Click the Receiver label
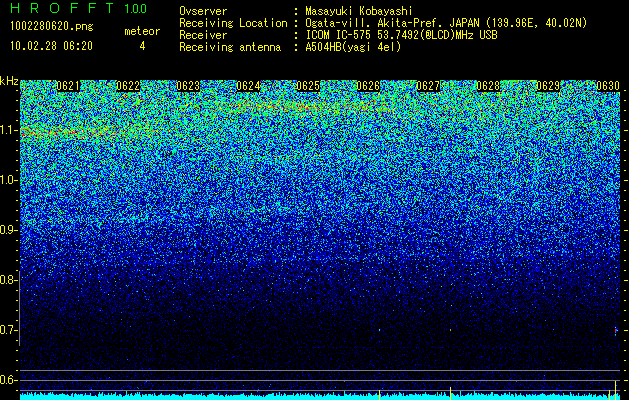This screenshot has height=400, width=629. click(203, 35)
